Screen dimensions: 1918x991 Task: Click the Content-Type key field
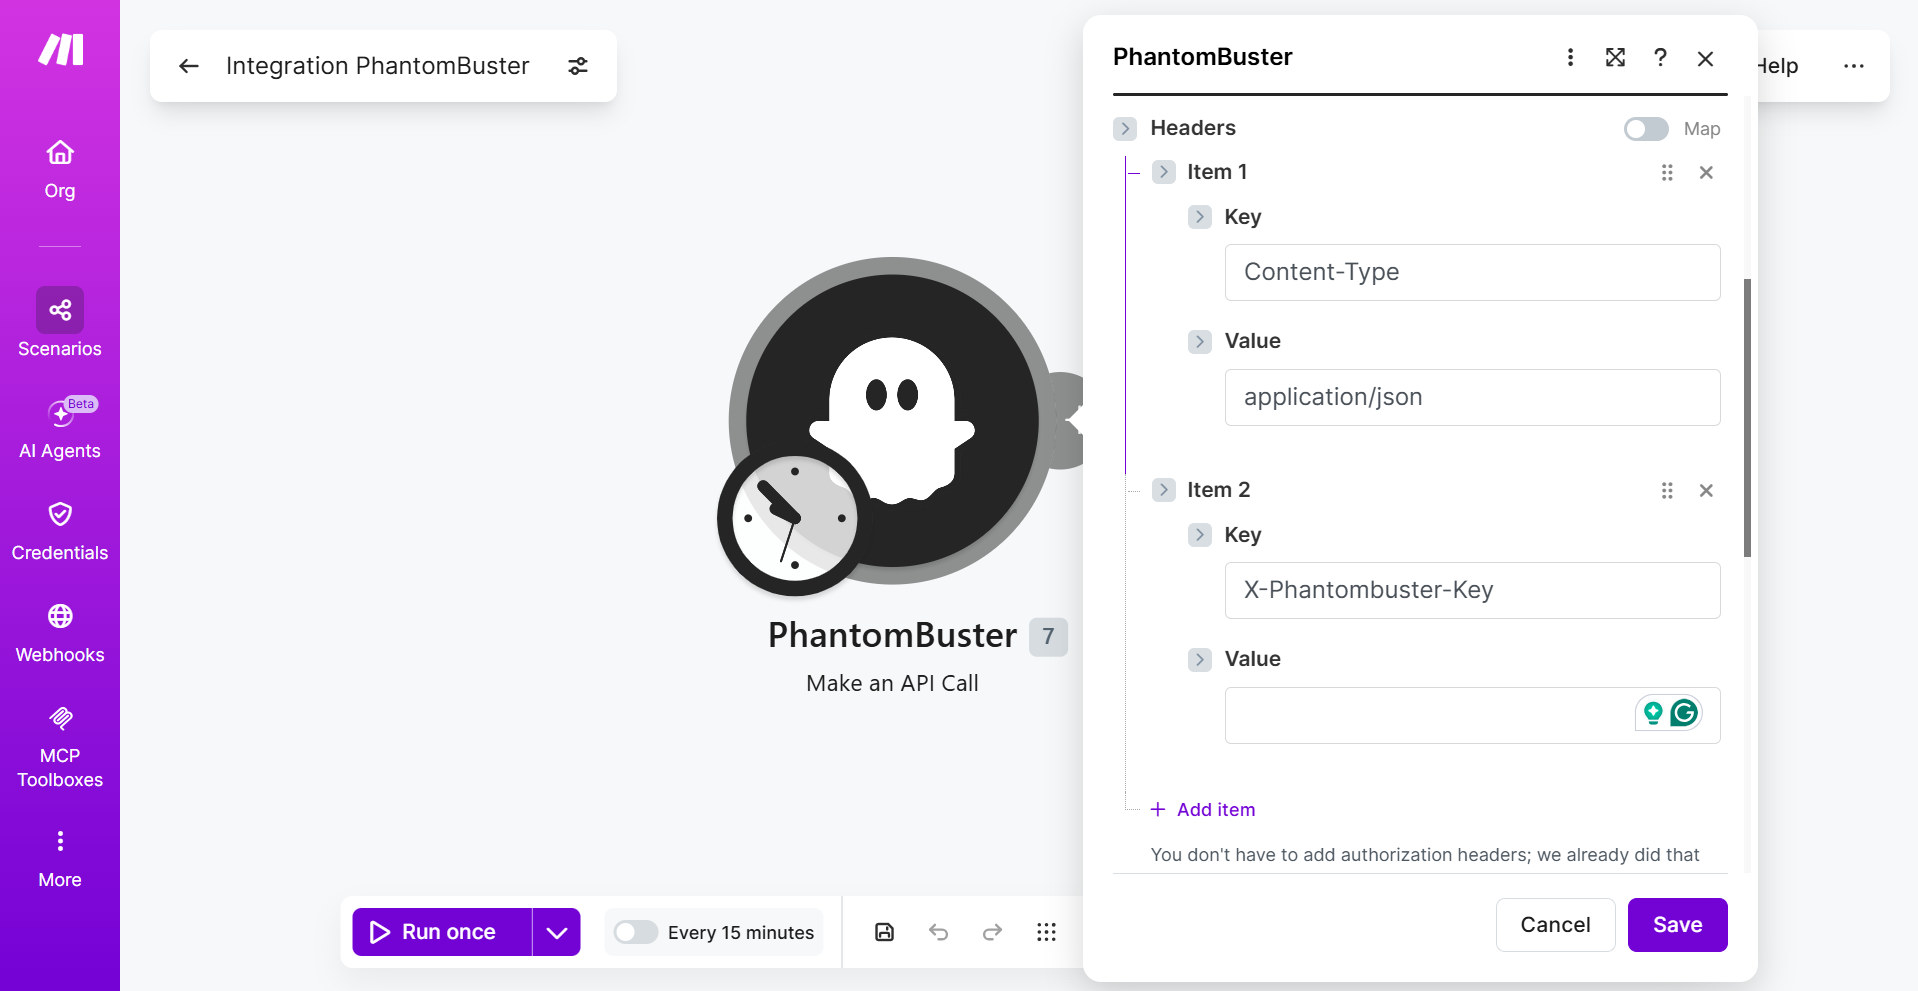tap(1472, 272)
